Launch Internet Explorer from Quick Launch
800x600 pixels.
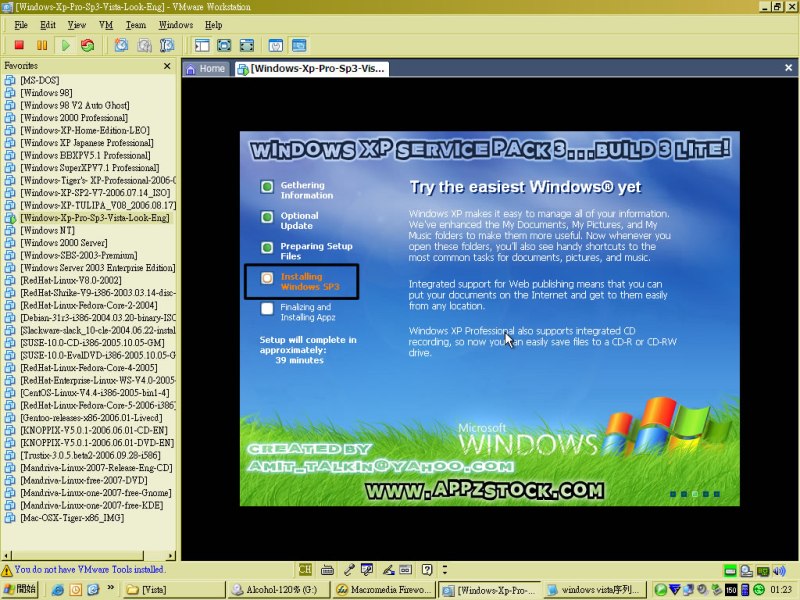pyautogui.click(x=58, y=590)
